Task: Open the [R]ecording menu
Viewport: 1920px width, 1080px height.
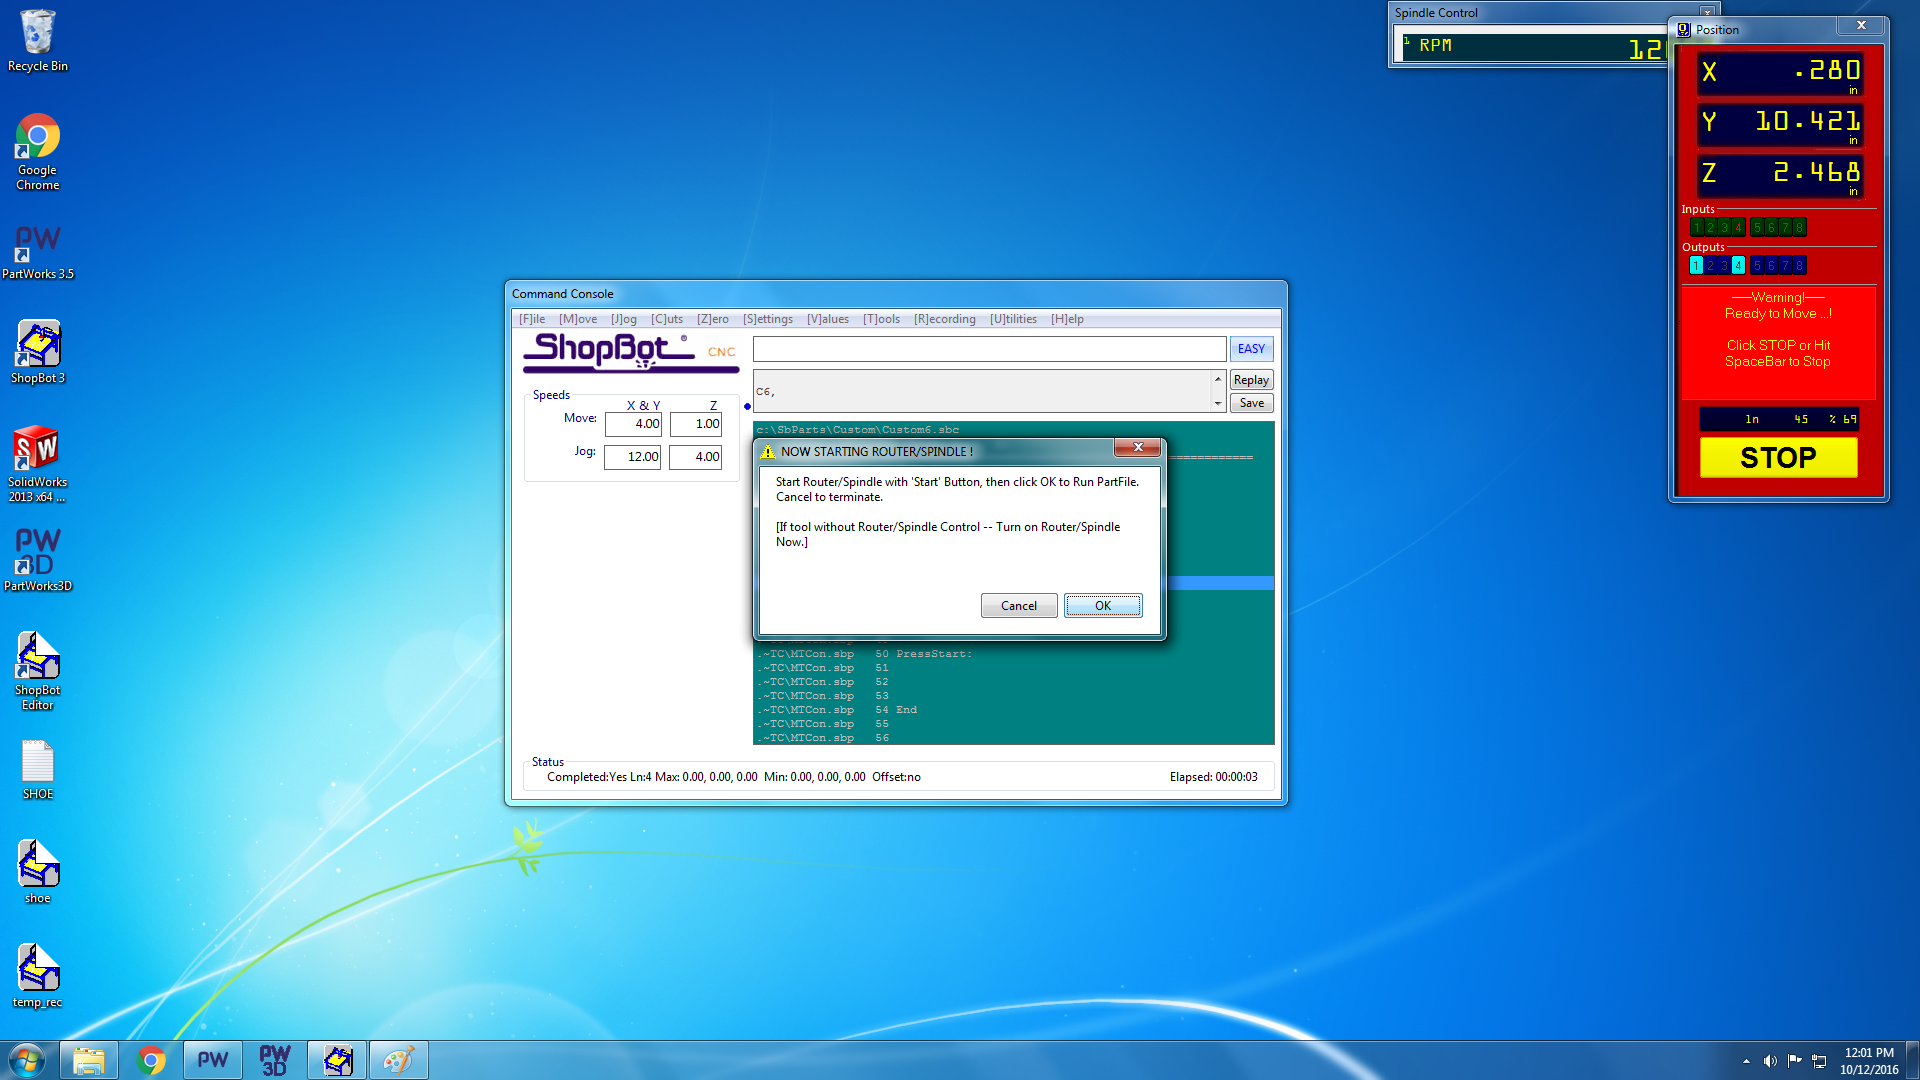Action: click(x=945, y=319)
